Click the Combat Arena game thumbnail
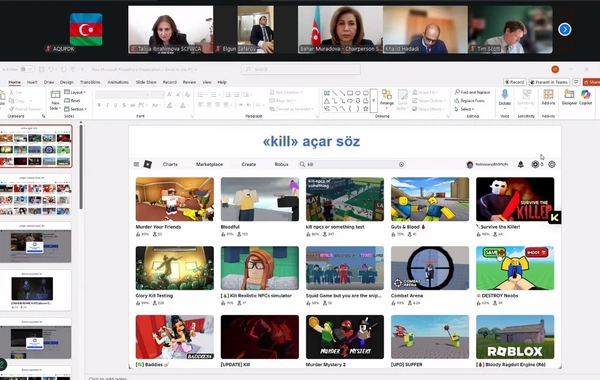This screenshot has width=600, height=380. pyautogui.click(x=430, y=268)
